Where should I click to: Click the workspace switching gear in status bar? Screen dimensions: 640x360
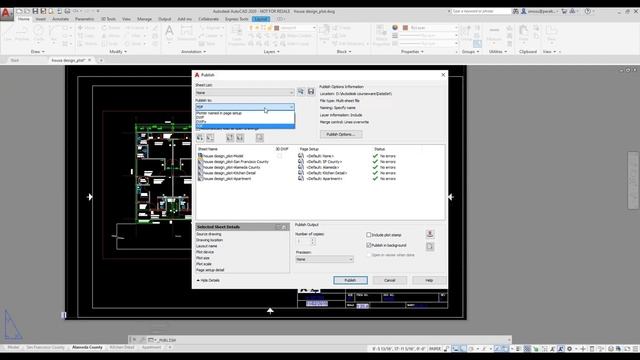(x=569, y=349)
